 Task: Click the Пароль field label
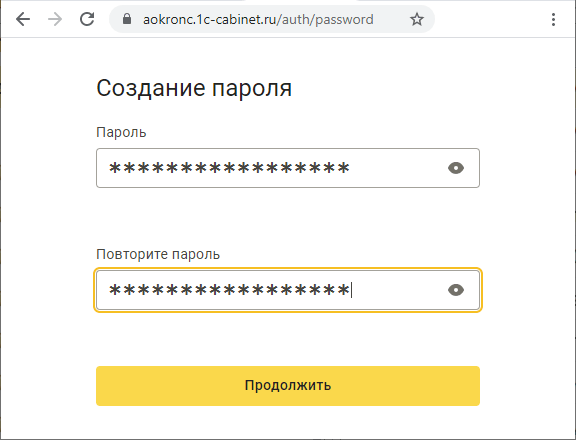point(121,132)
